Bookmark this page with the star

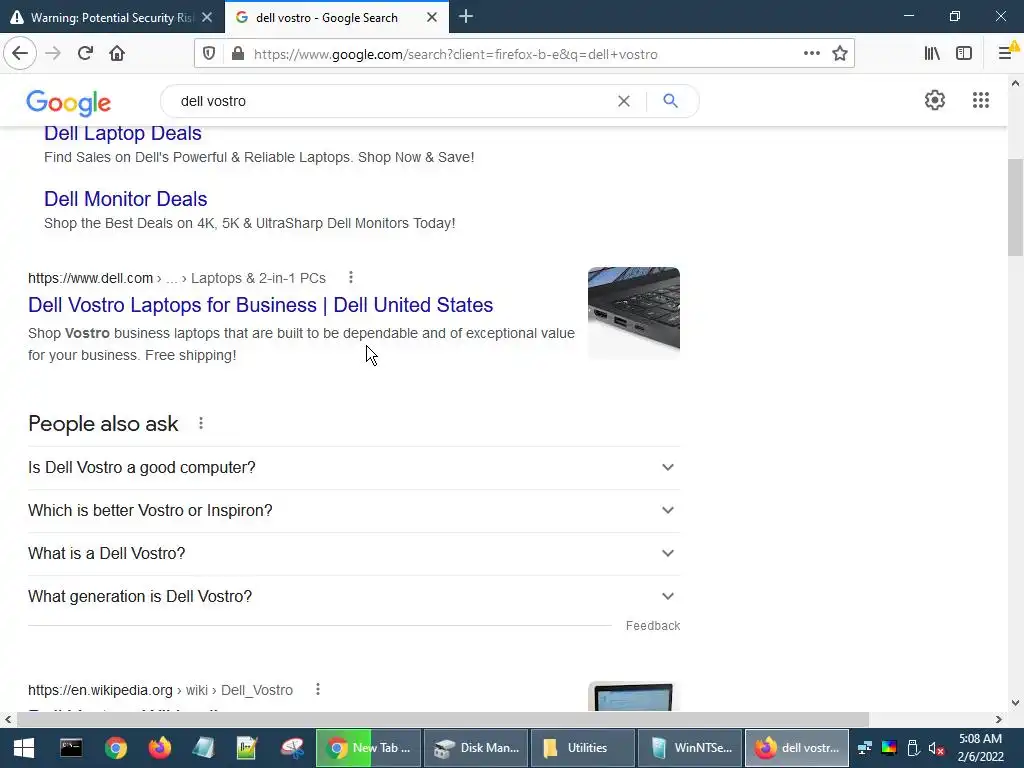(x=840, y=54)
